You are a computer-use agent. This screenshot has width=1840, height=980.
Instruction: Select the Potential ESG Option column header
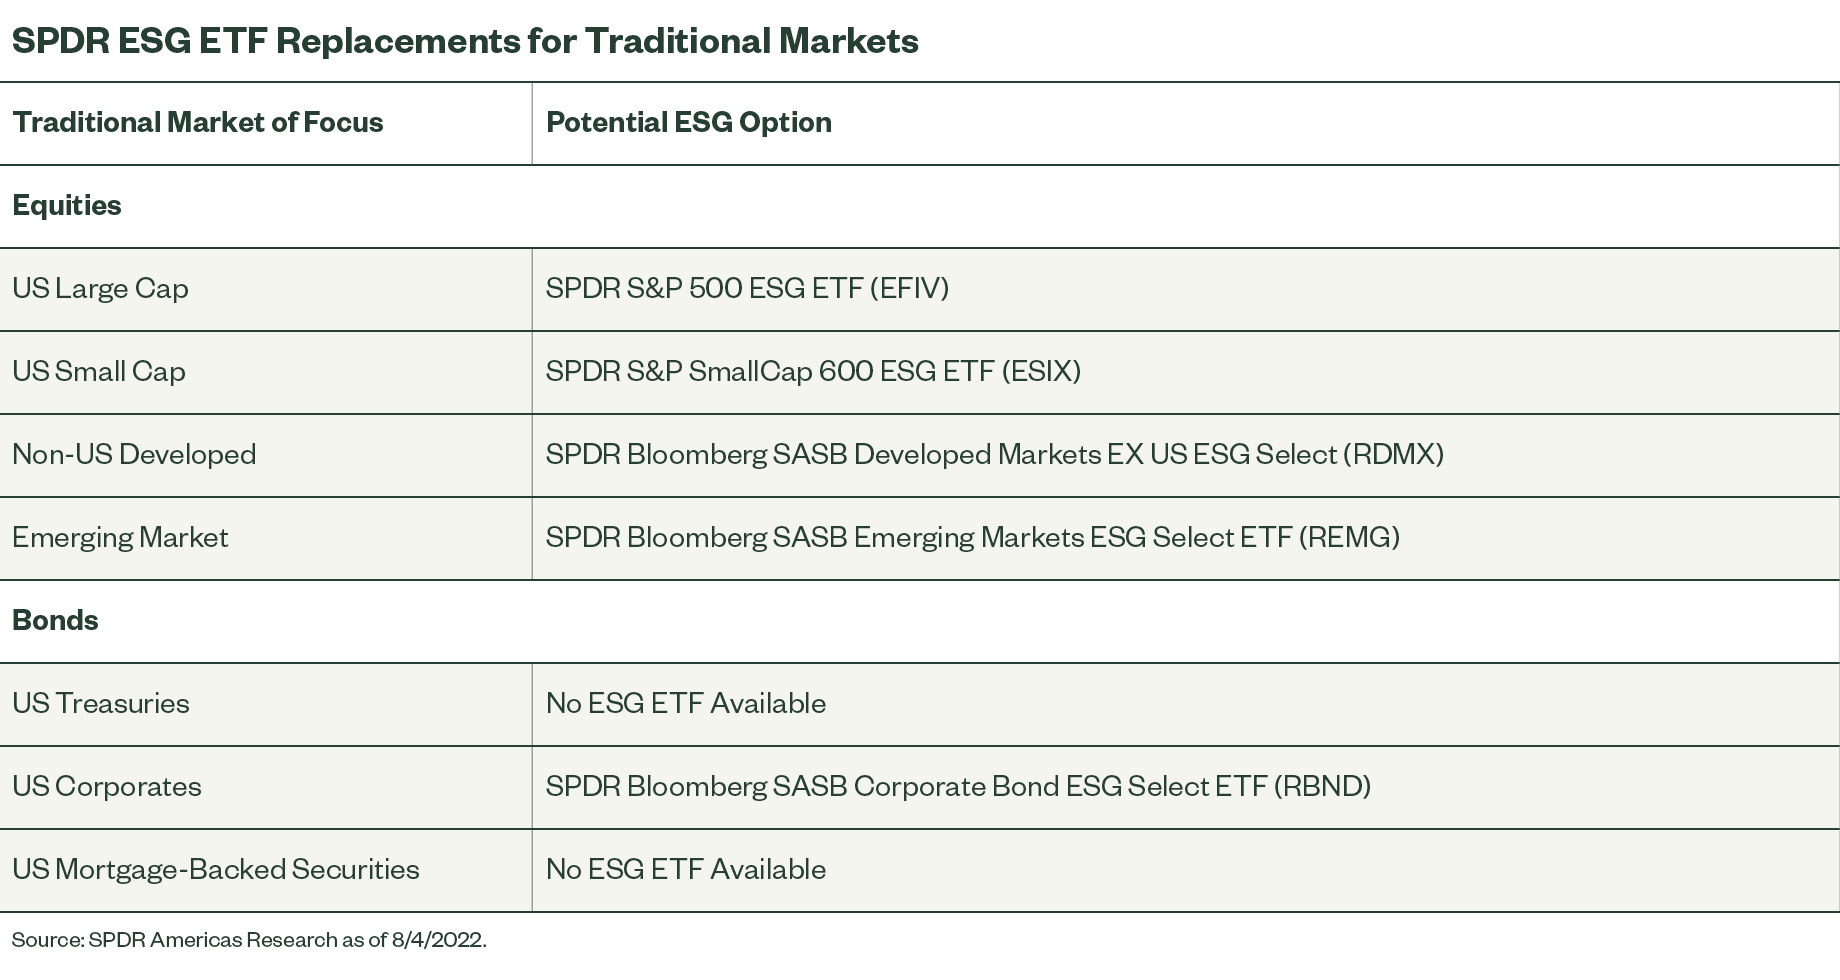[x=688, y=122]
